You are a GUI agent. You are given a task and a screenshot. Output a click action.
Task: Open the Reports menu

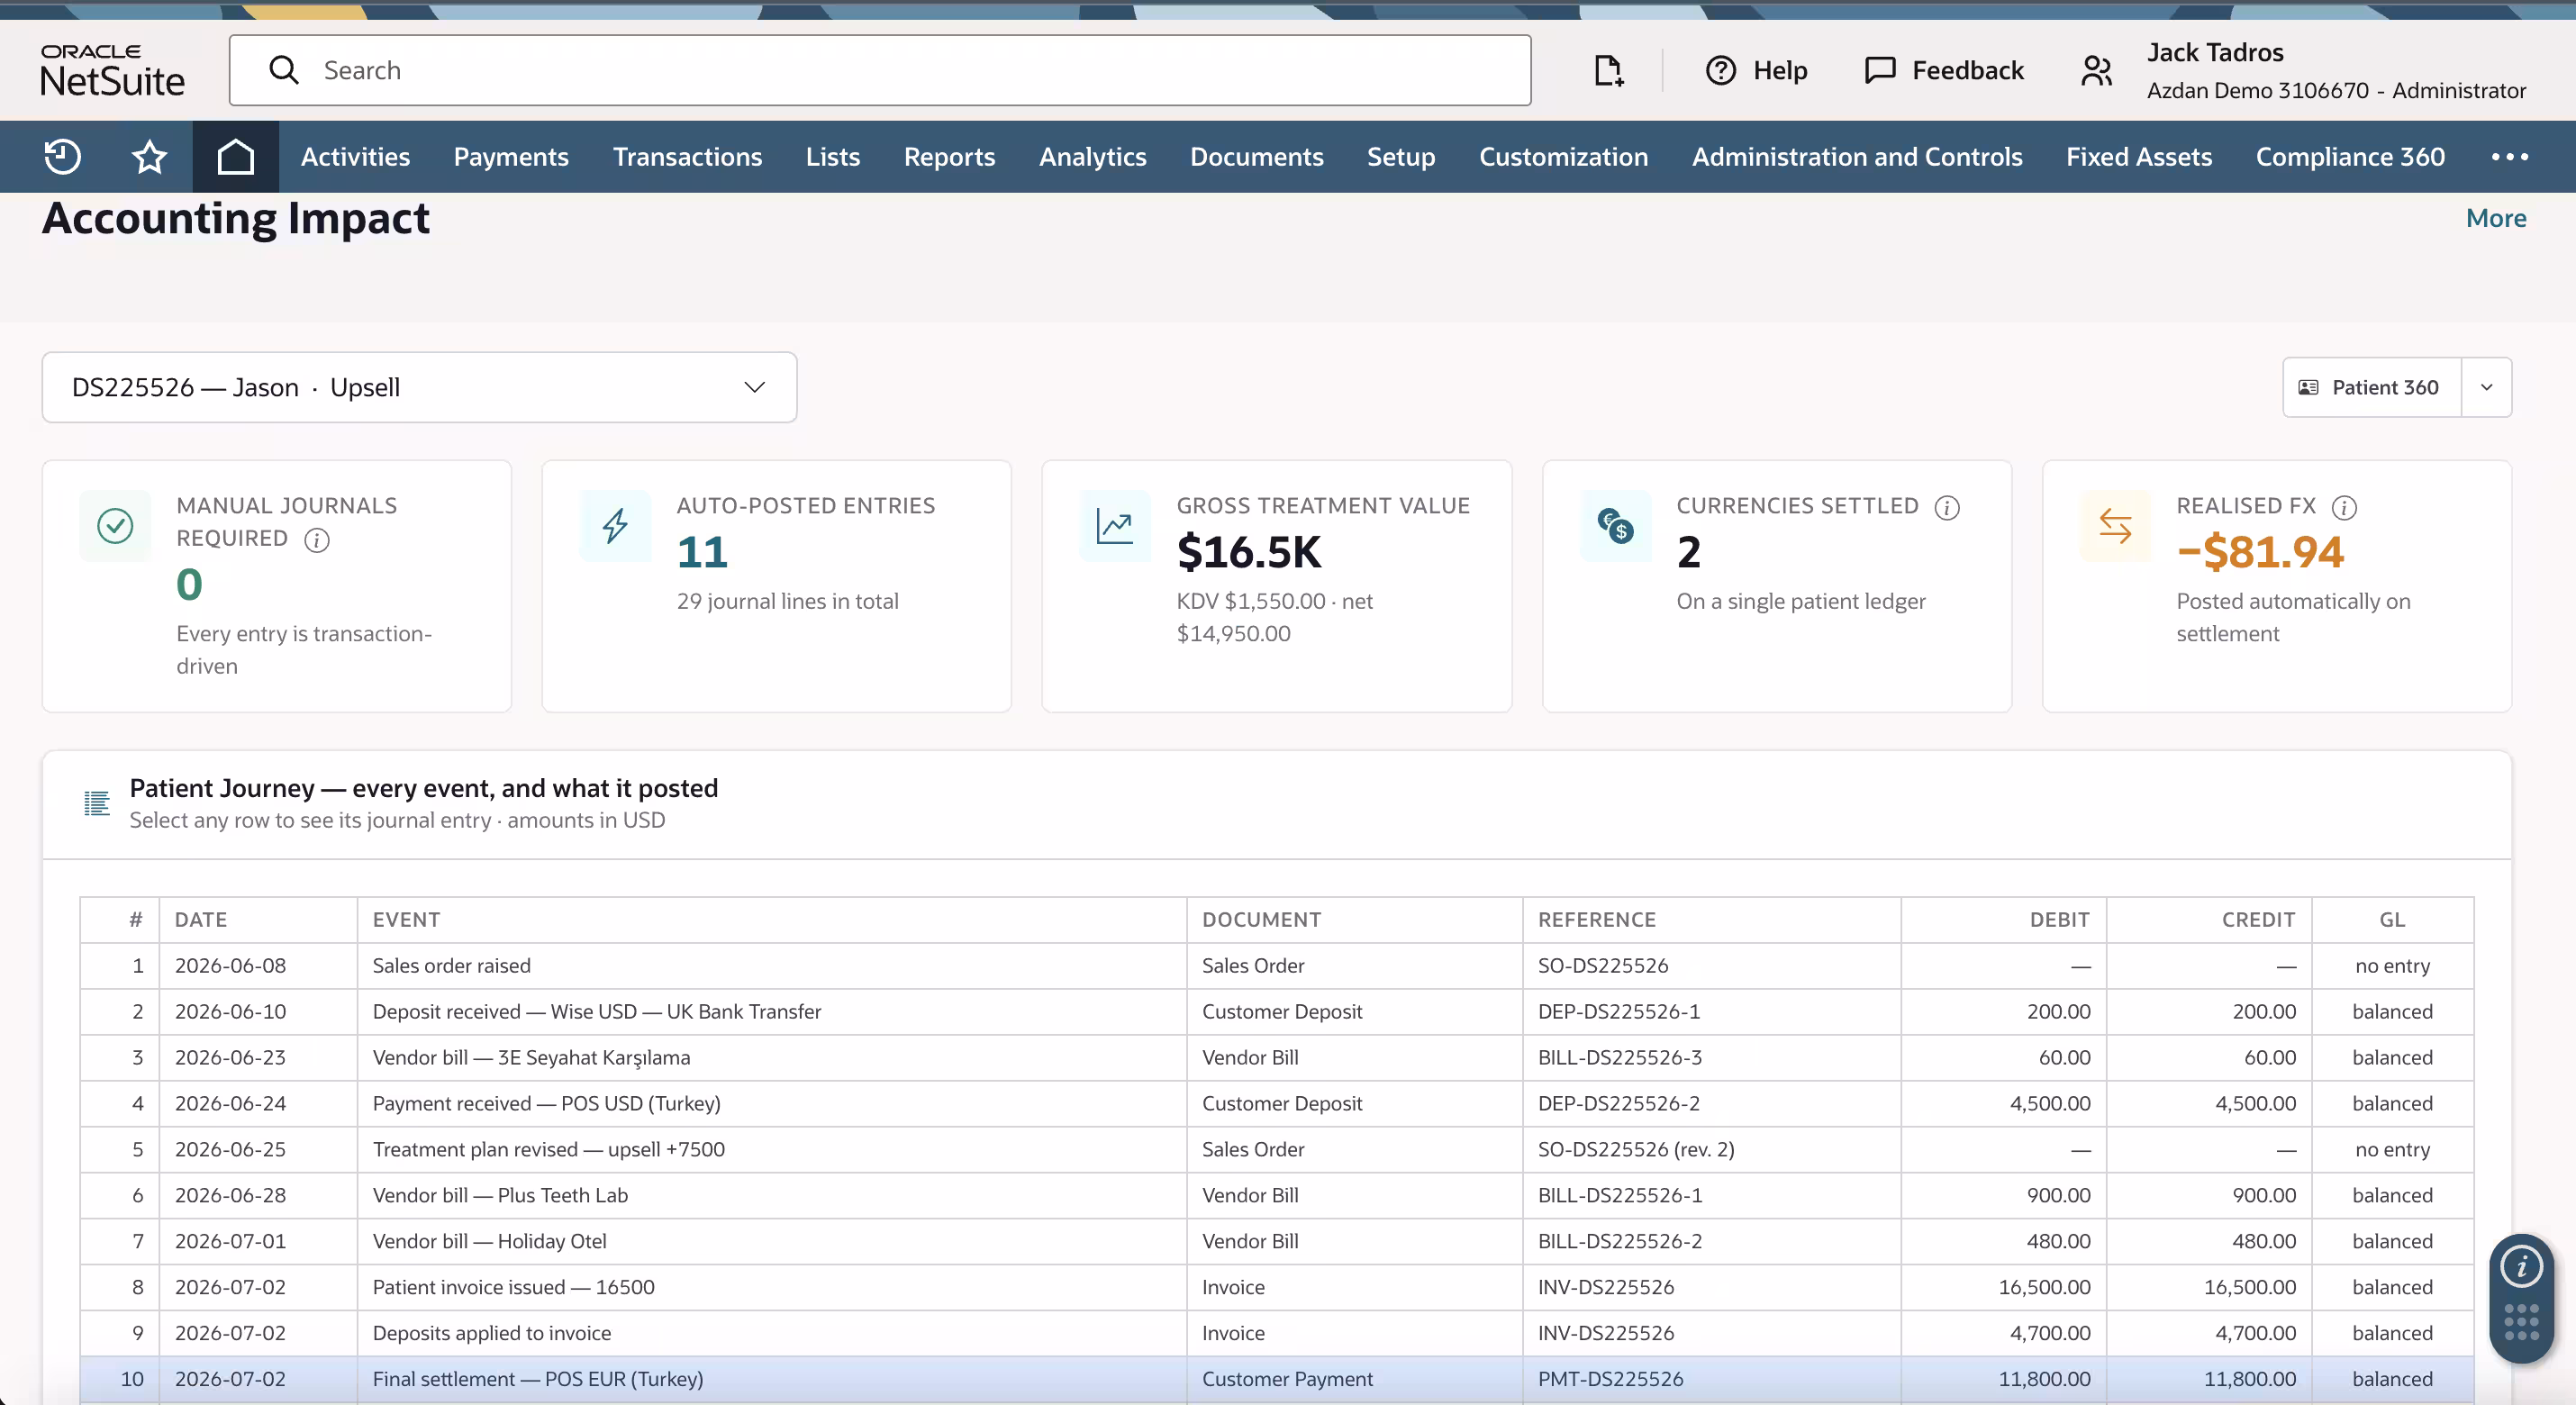[x=949, y=157]
